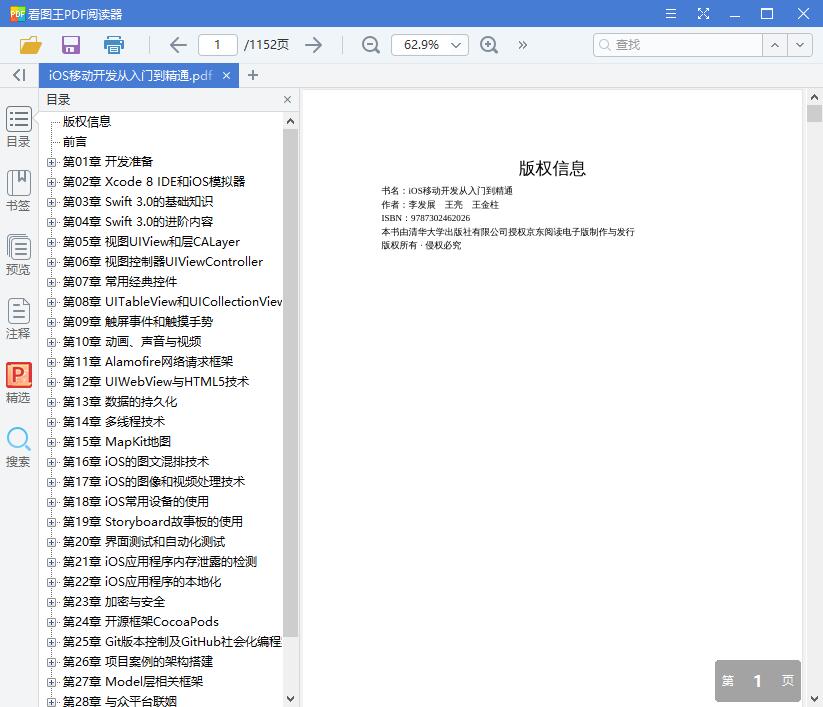
Task: Collapse the sidebar panel arrow
Action: (19, 75)
